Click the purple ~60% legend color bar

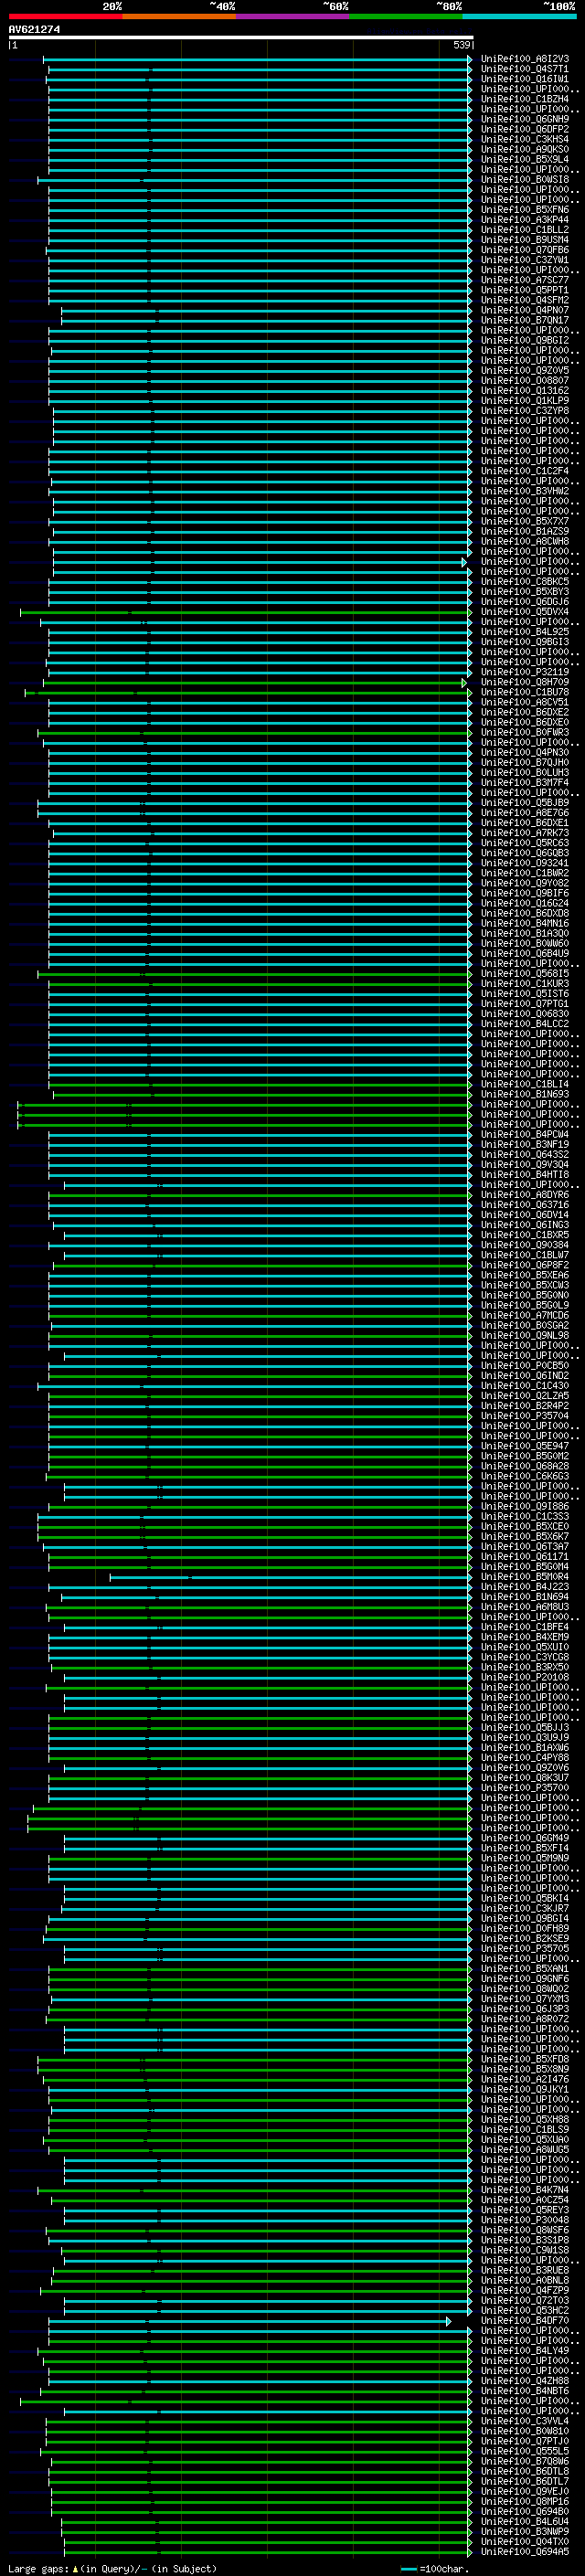click(292, 16)
